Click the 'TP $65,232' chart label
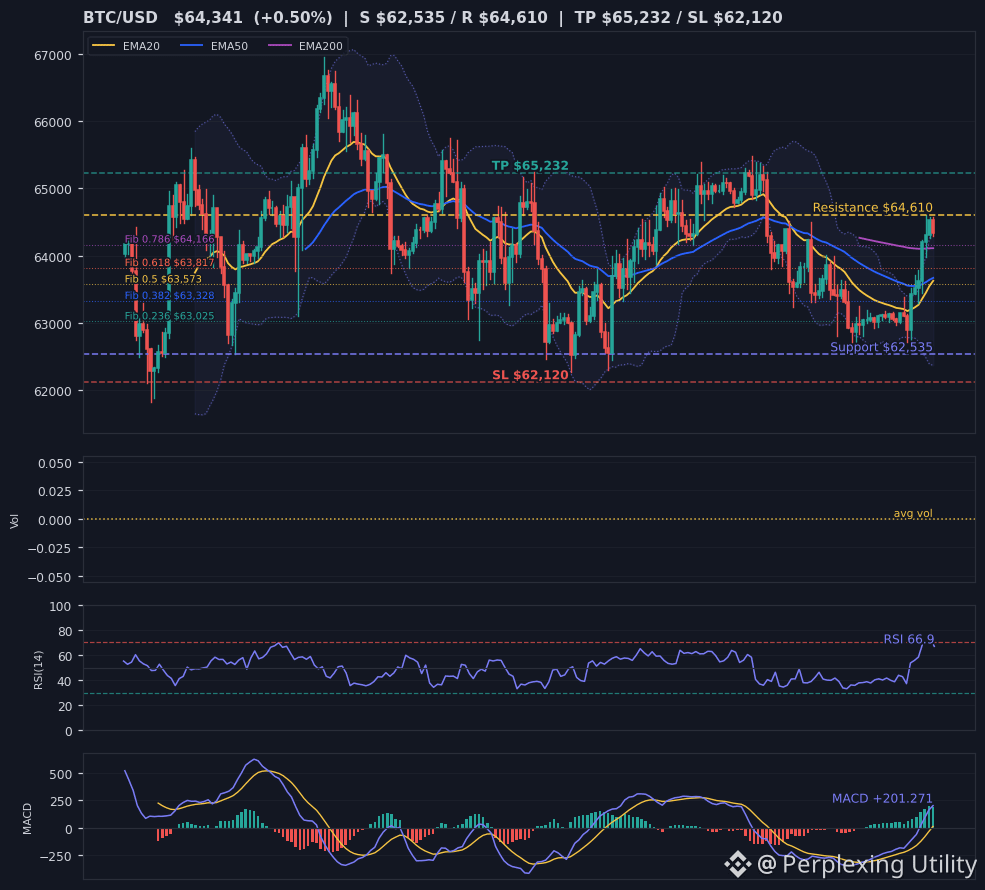This screenshot has width=985, height=890. [x=530, y=165]
